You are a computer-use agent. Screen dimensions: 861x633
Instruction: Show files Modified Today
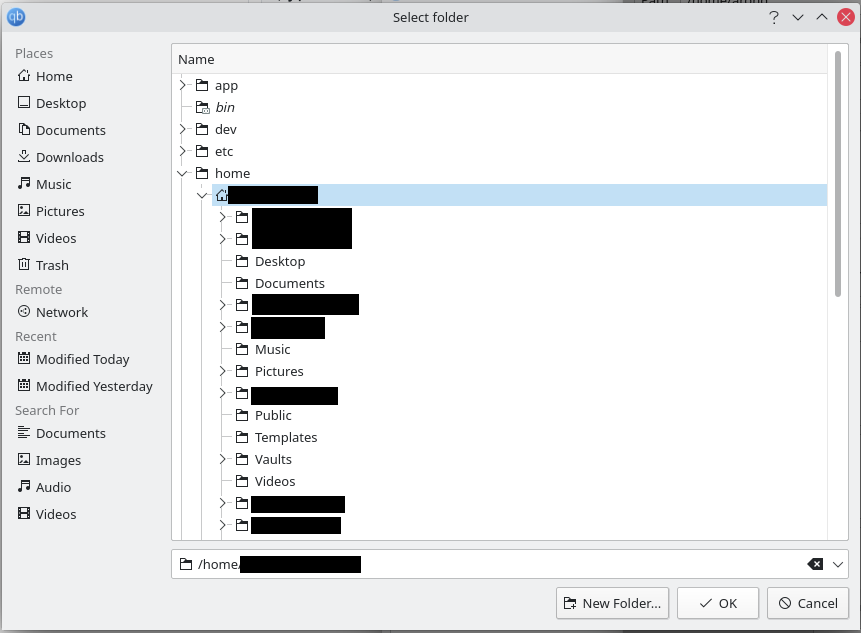click(x=83, y=359)
